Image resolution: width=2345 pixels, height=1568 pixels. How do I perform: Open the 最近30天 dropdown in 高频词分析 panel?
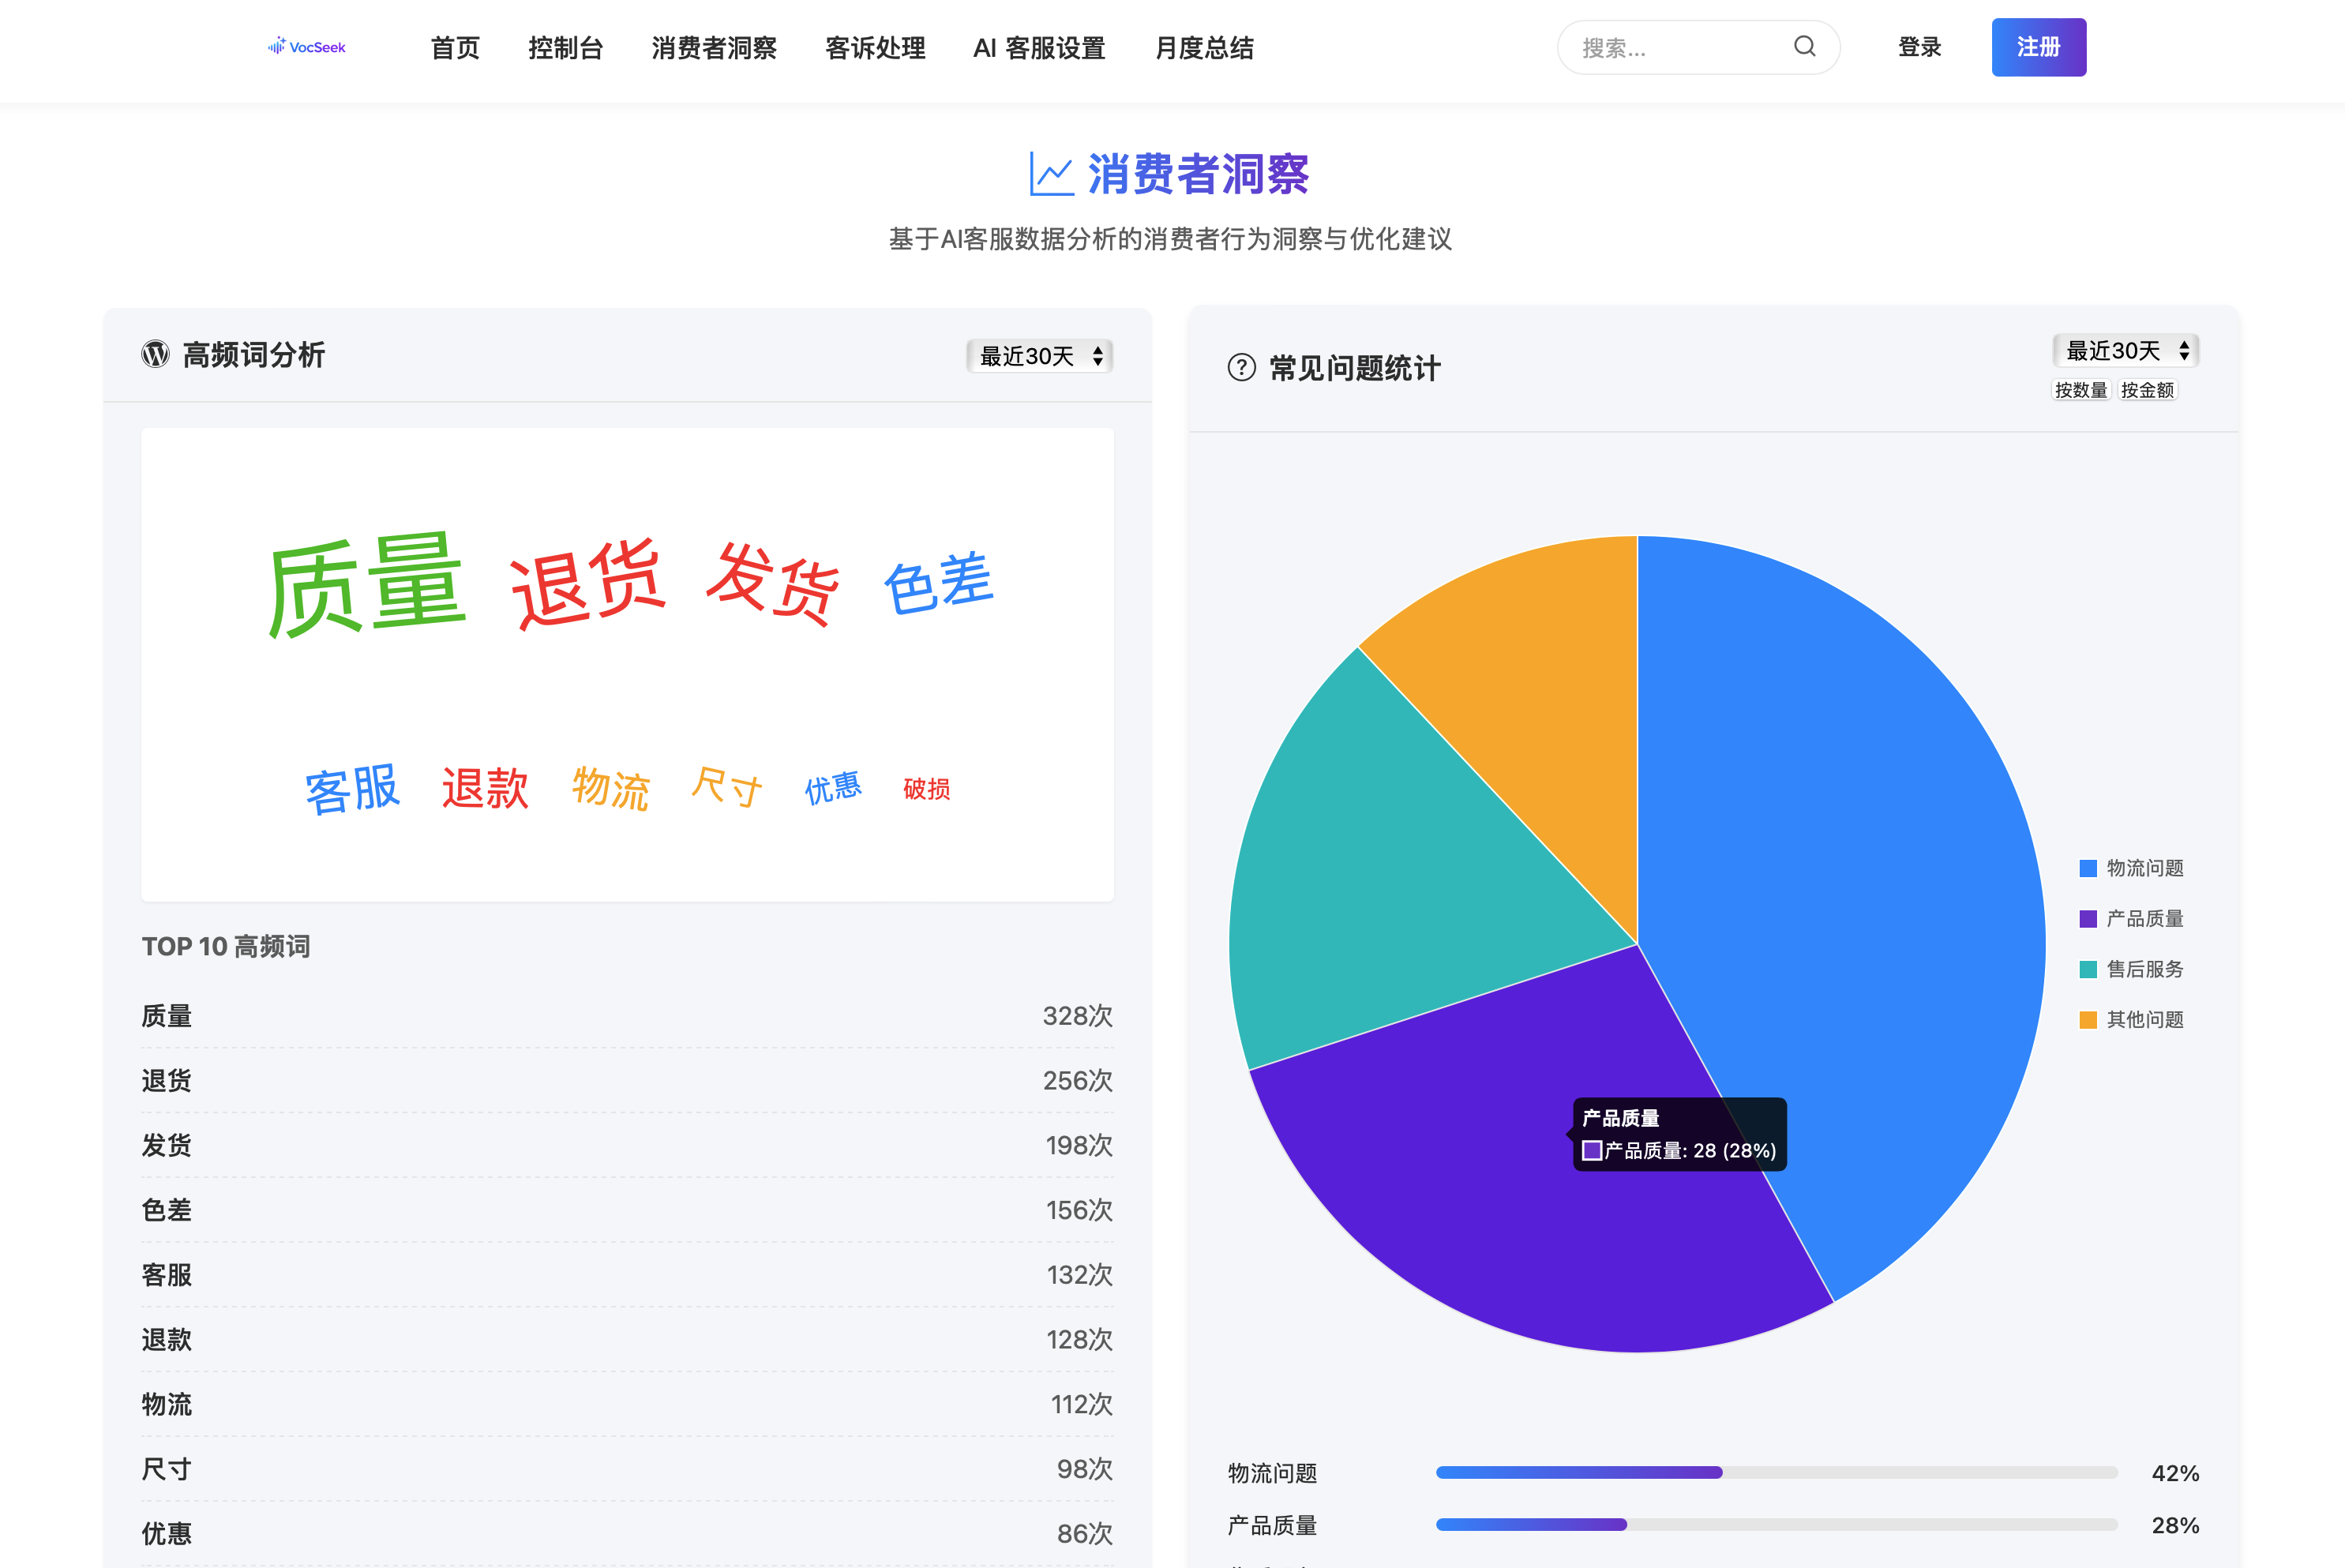pyautogui.click(x=1040, y=356)
